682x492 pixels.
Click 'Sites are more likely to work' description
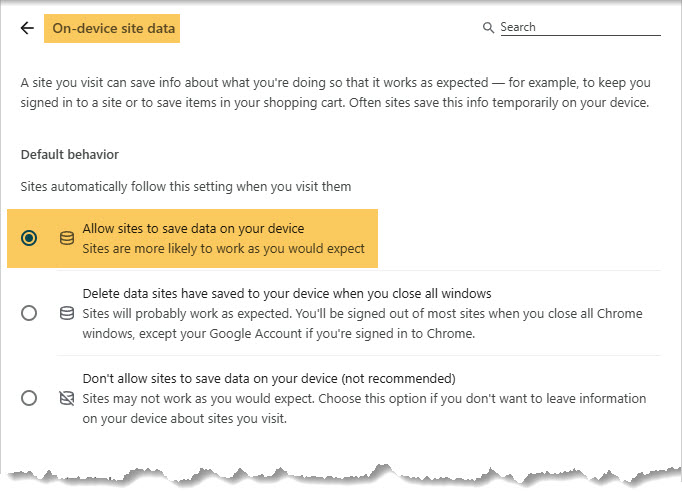(224, 248)
